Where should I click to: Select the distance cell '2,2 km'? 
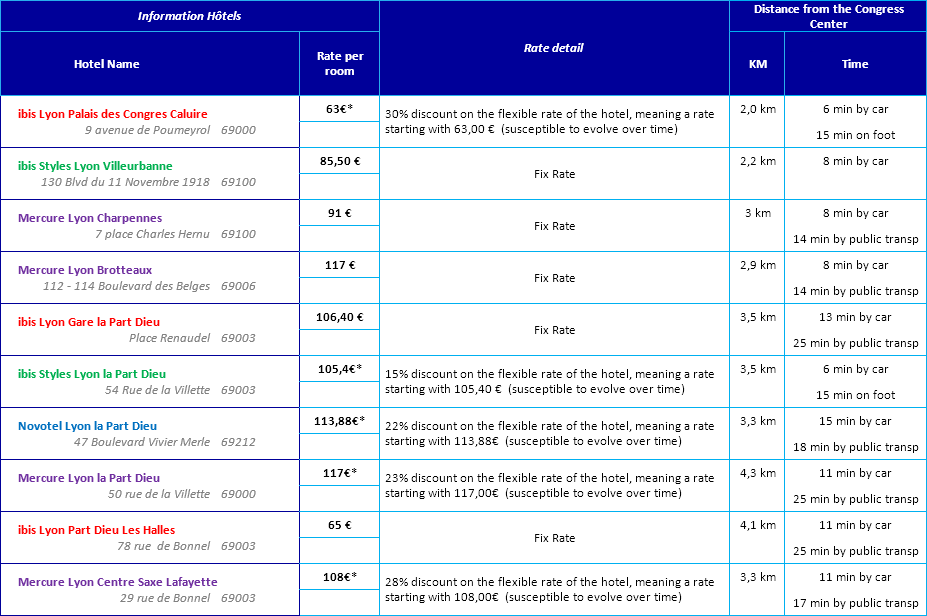pos(758,161)
